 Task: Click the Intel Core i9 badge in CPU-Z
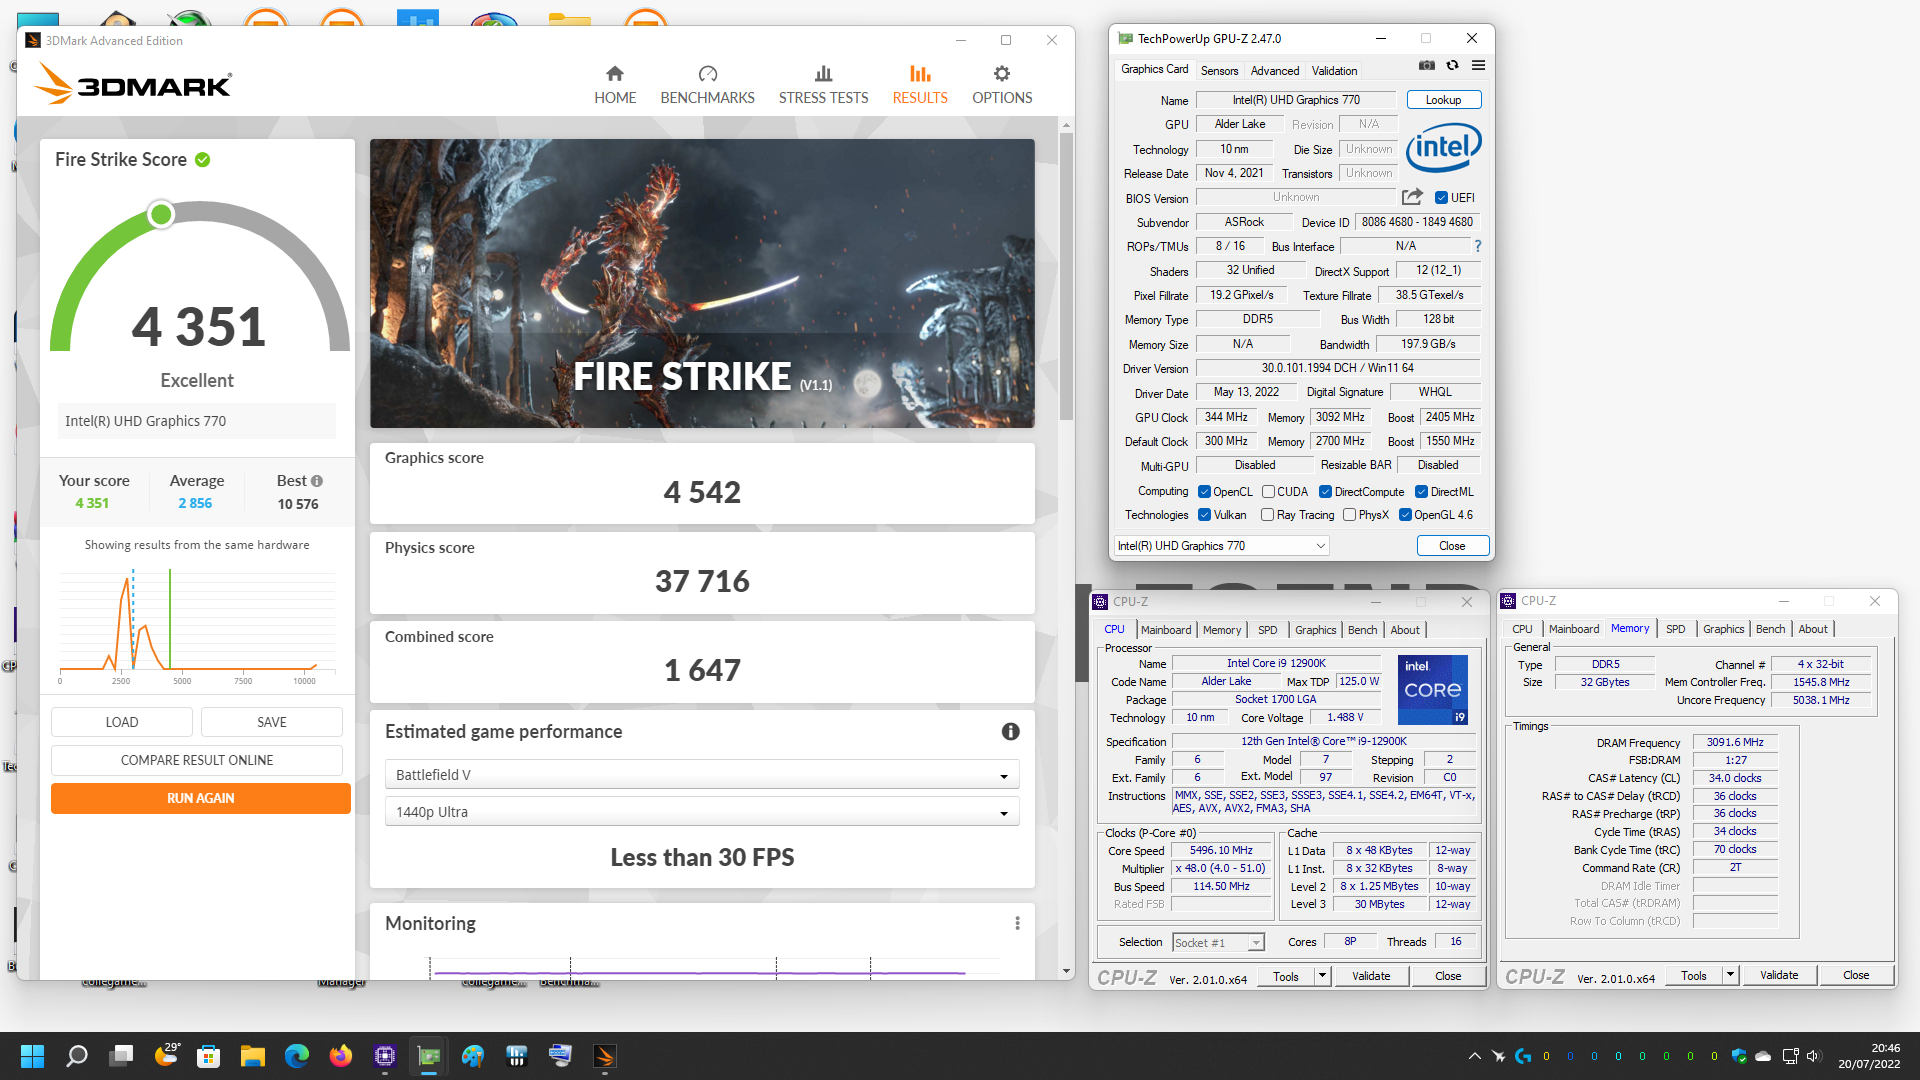(1432, 689)
